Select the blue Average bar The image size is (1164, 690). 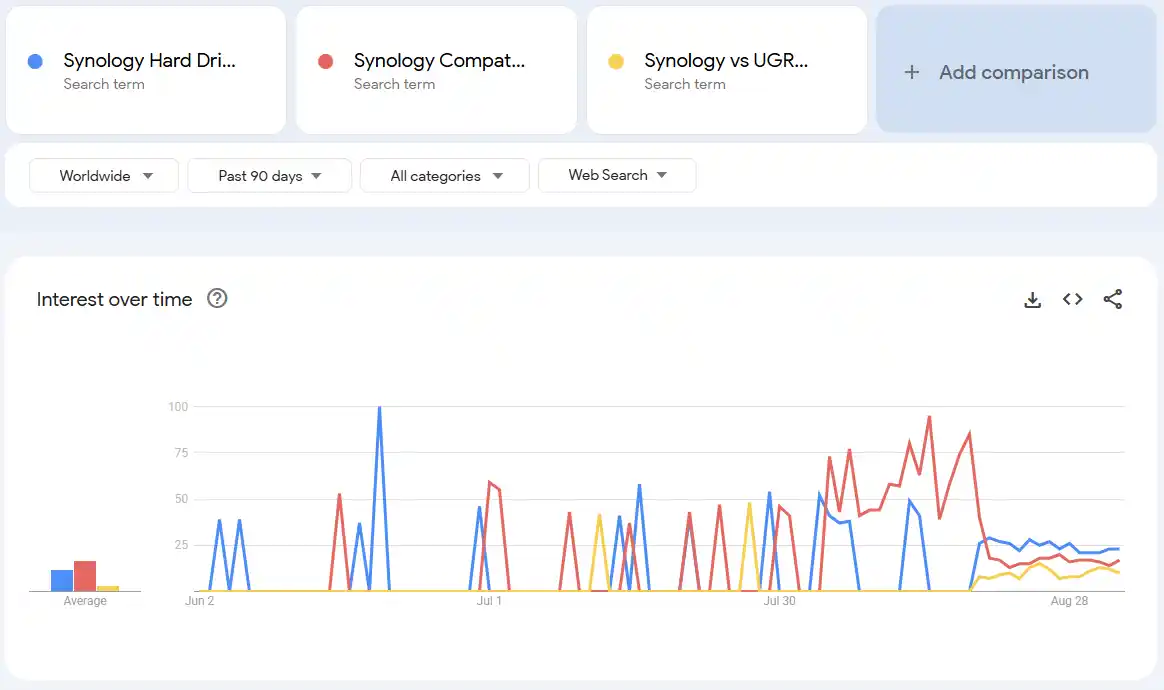click(62, 580)
